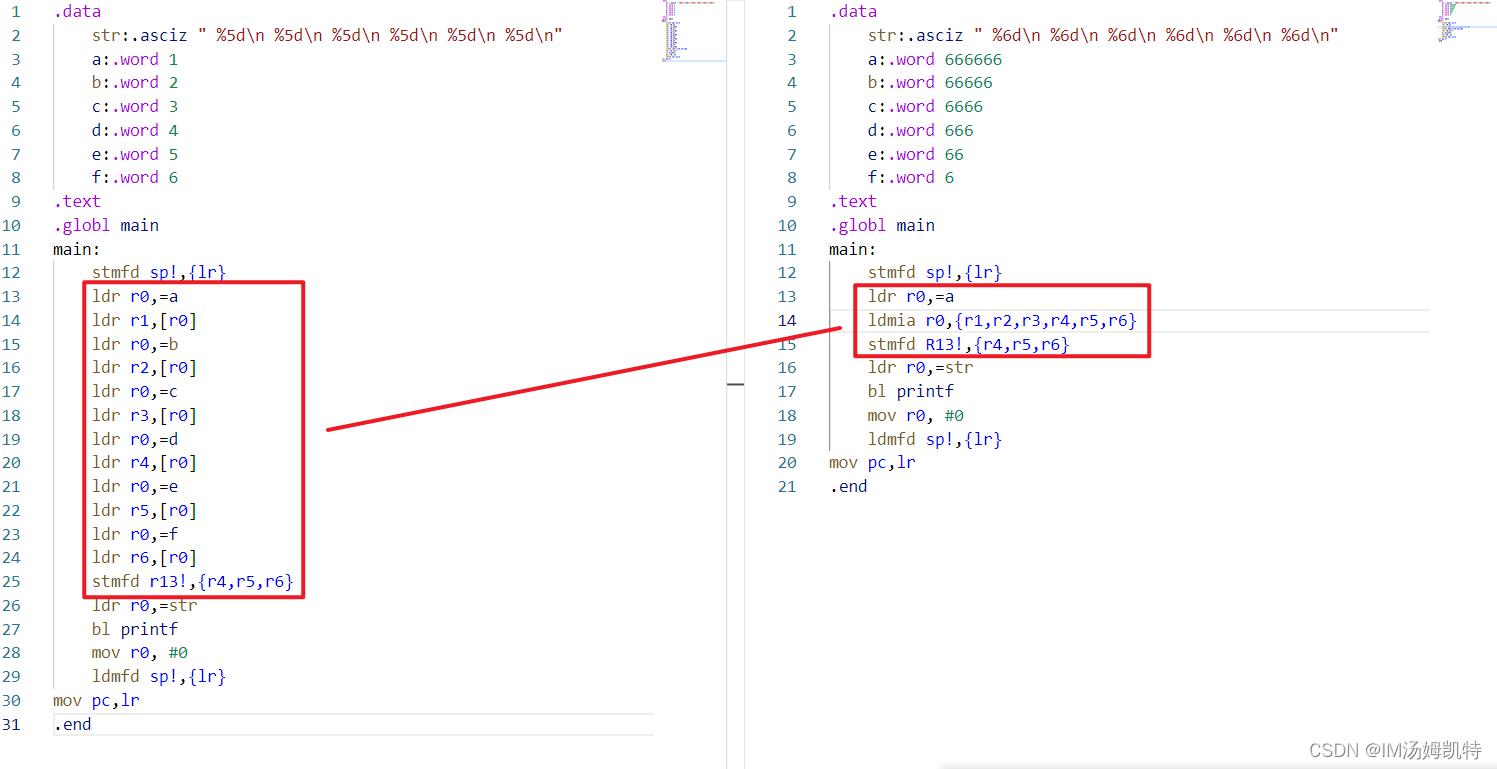
Task: Click the 'e:.word 5' line
Action: (135, 154)
